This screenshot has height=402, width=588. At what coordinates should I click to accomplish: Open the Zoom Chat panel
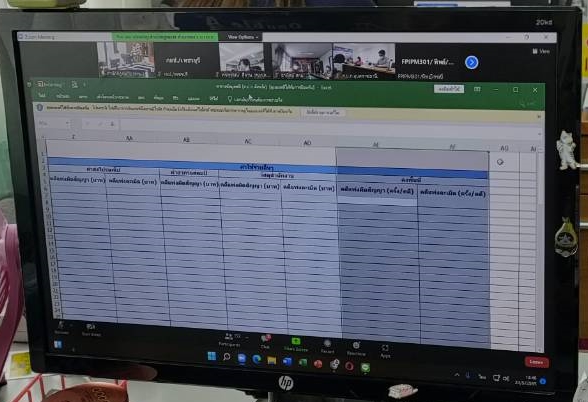[266, 342]
